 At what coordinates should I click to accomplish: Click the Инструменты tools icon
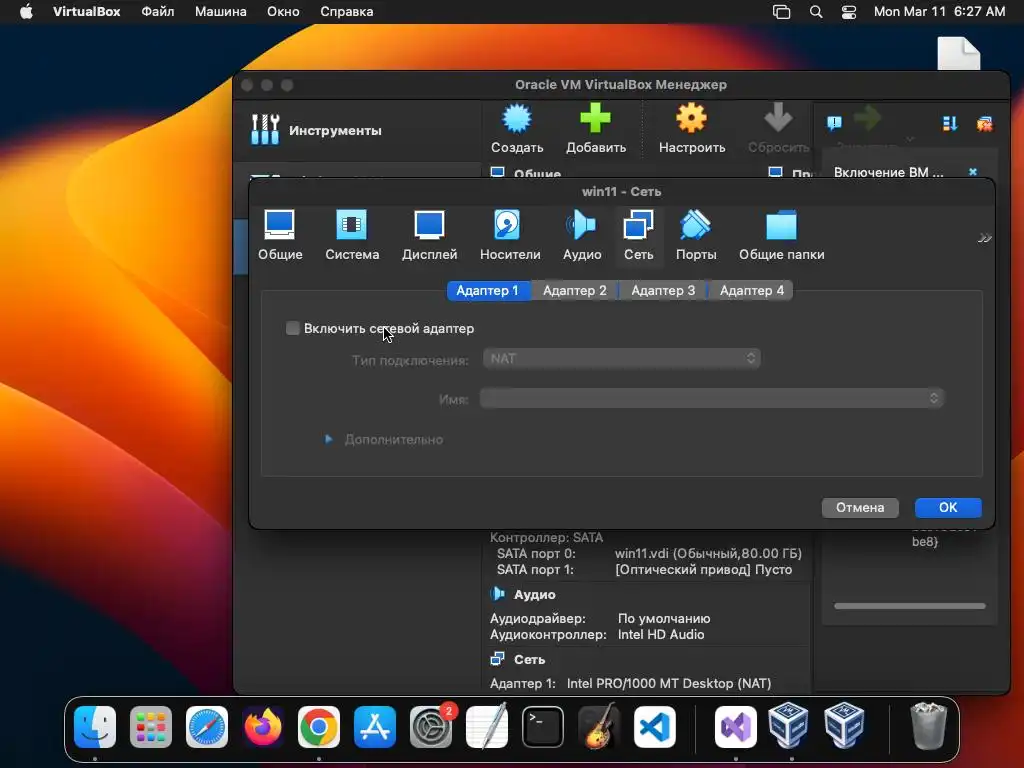pyautogui.click(x=265, y=129)
